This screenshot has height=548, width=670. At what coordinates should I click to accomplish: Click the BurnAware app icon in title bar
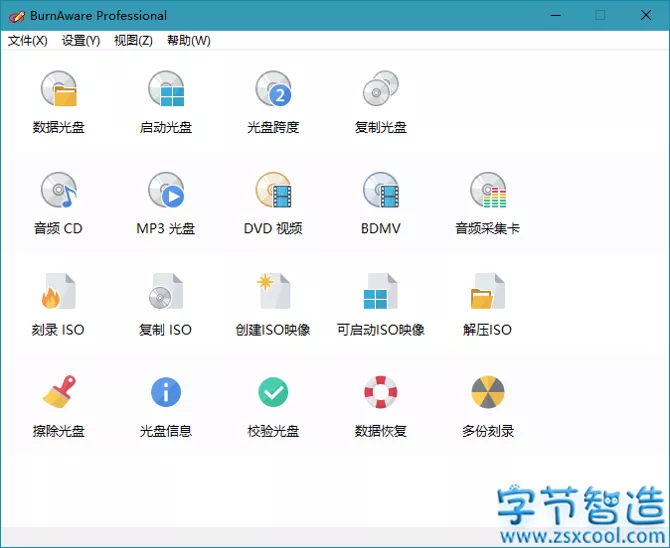click(x=16, y=16)
